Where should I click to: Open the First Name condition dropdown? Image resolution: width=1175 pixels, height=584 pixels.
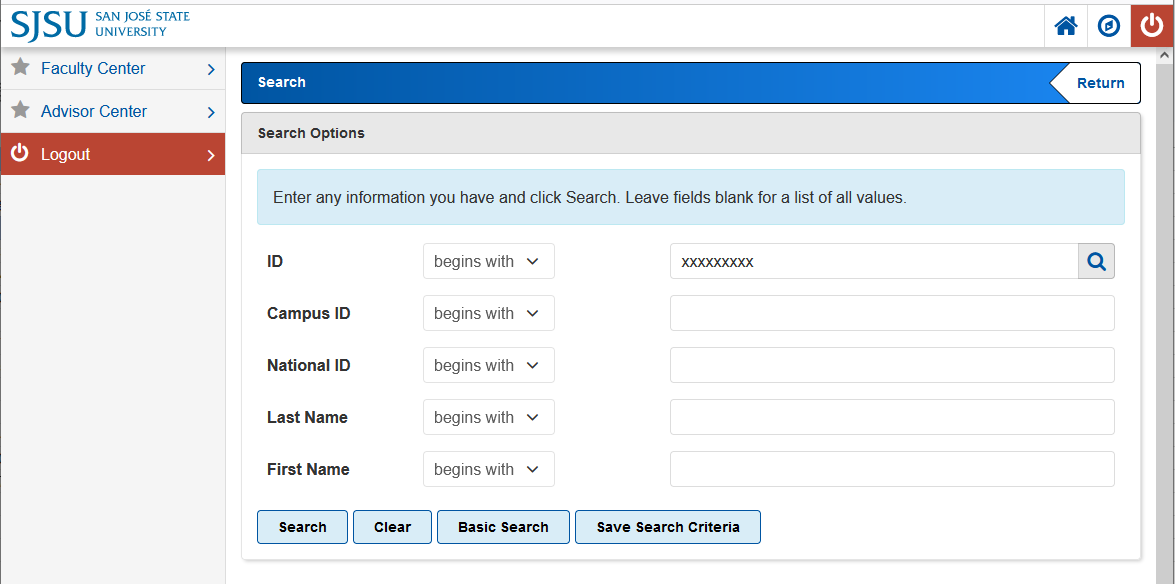coord(489,469)
